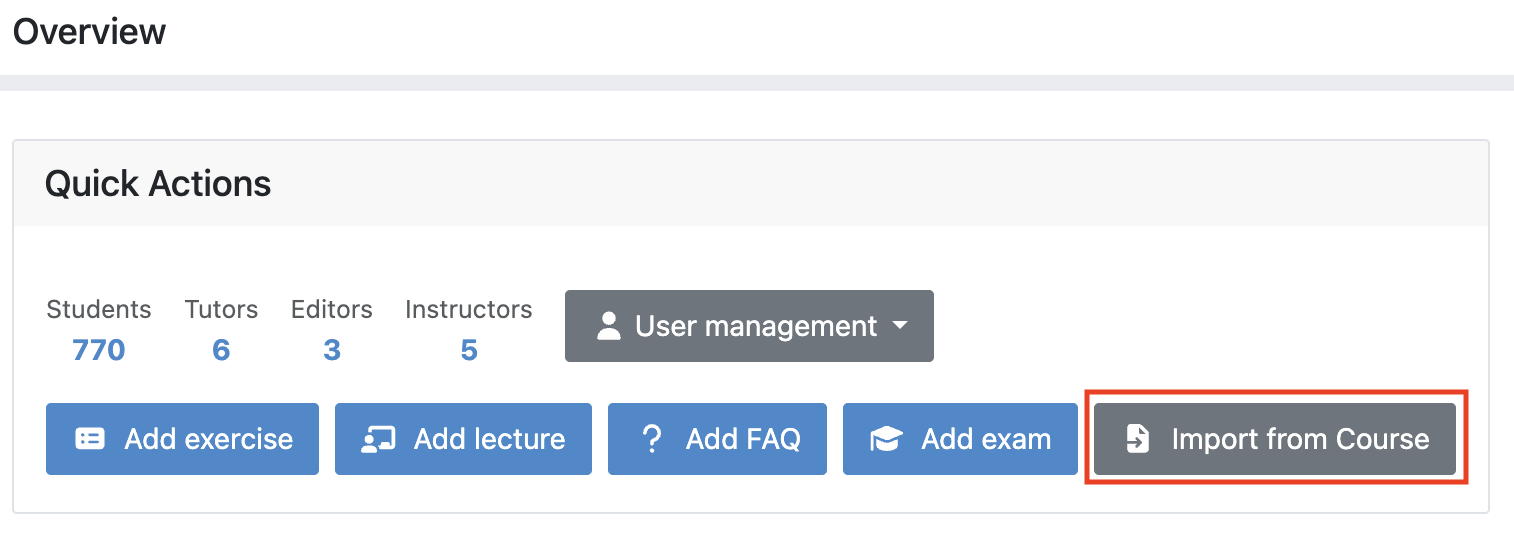Open the 770 students count link
The height and width of the screenshot is (540, 1514).
[98, 350]
